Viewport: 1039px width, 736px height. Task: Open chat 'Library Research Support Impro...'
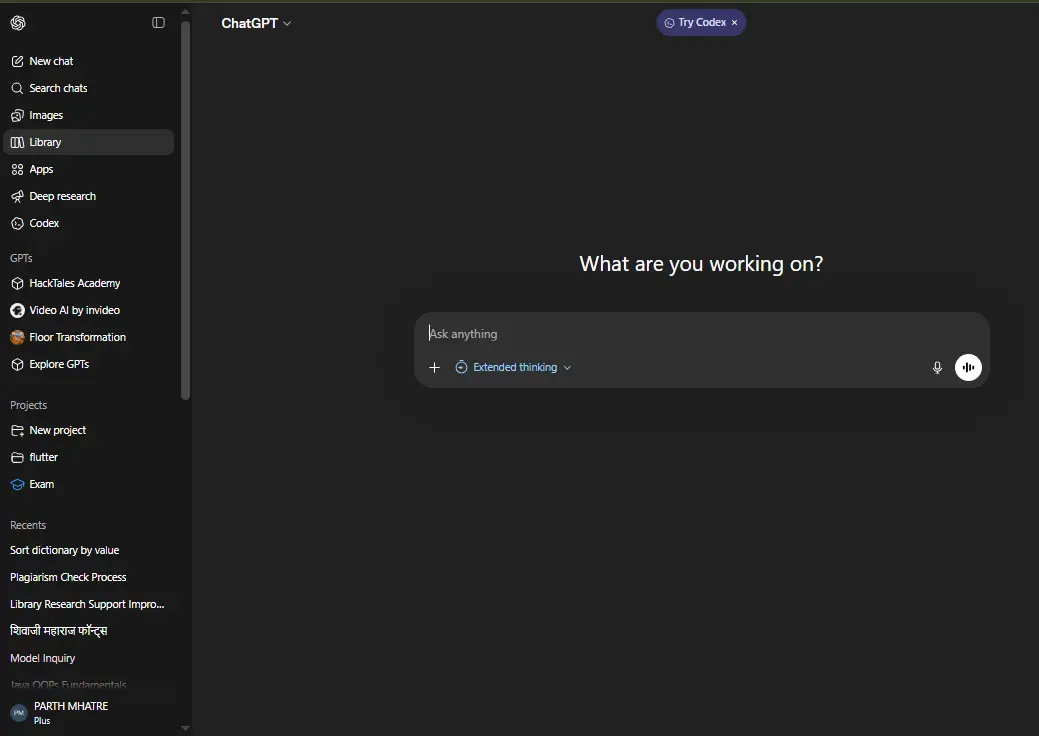pyautogui.click(x=88, y=605)
